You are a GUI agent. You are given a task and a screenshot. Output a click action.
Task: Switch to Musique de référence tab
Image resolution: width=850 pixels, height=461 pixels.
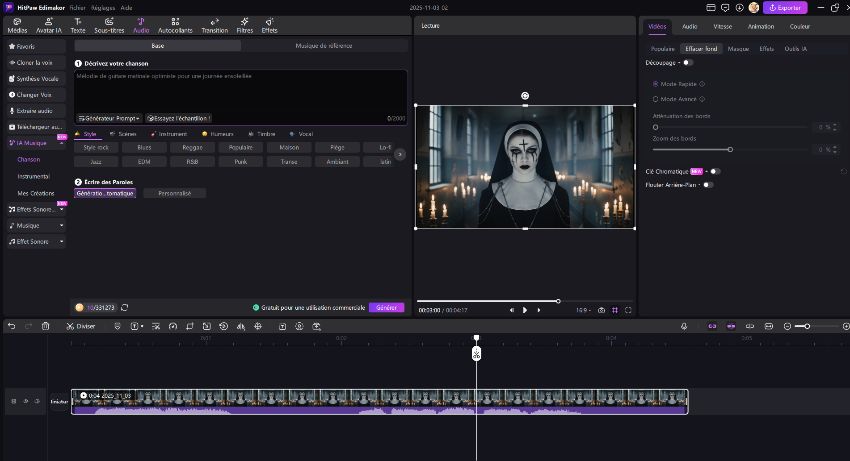point(324,46)
